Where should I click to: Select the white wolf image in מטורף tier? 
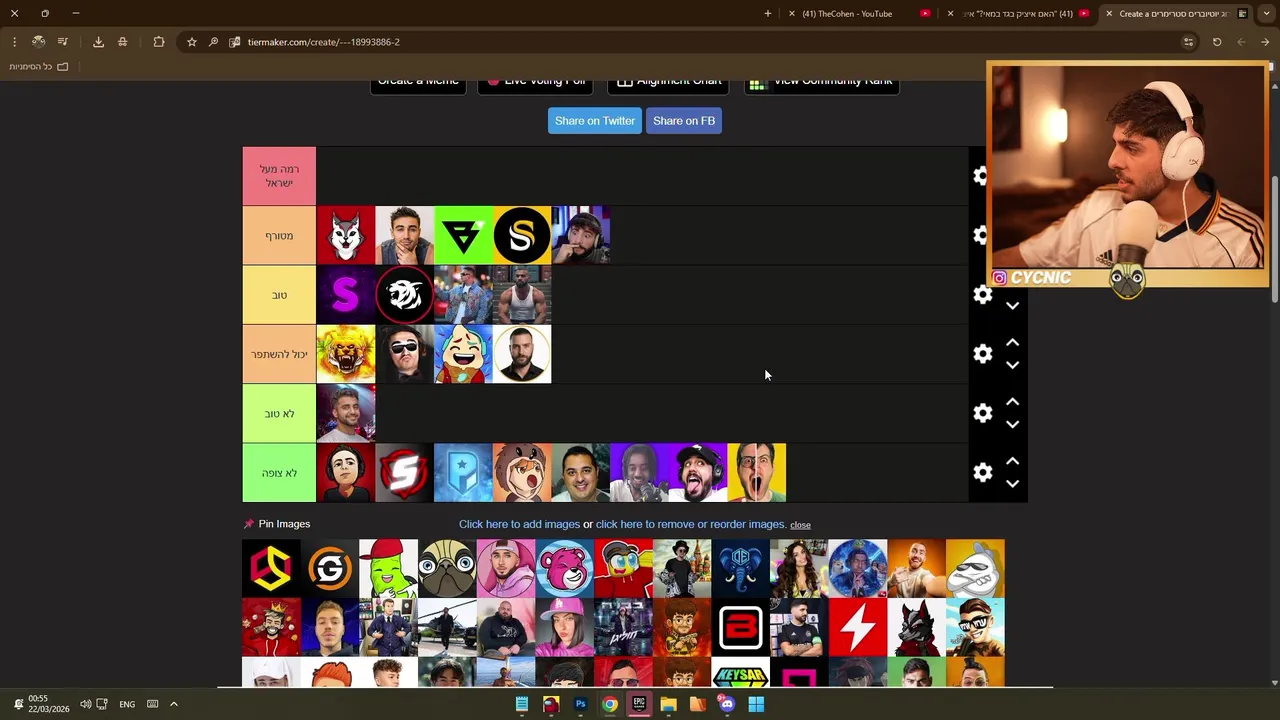[x=346, y=235]
